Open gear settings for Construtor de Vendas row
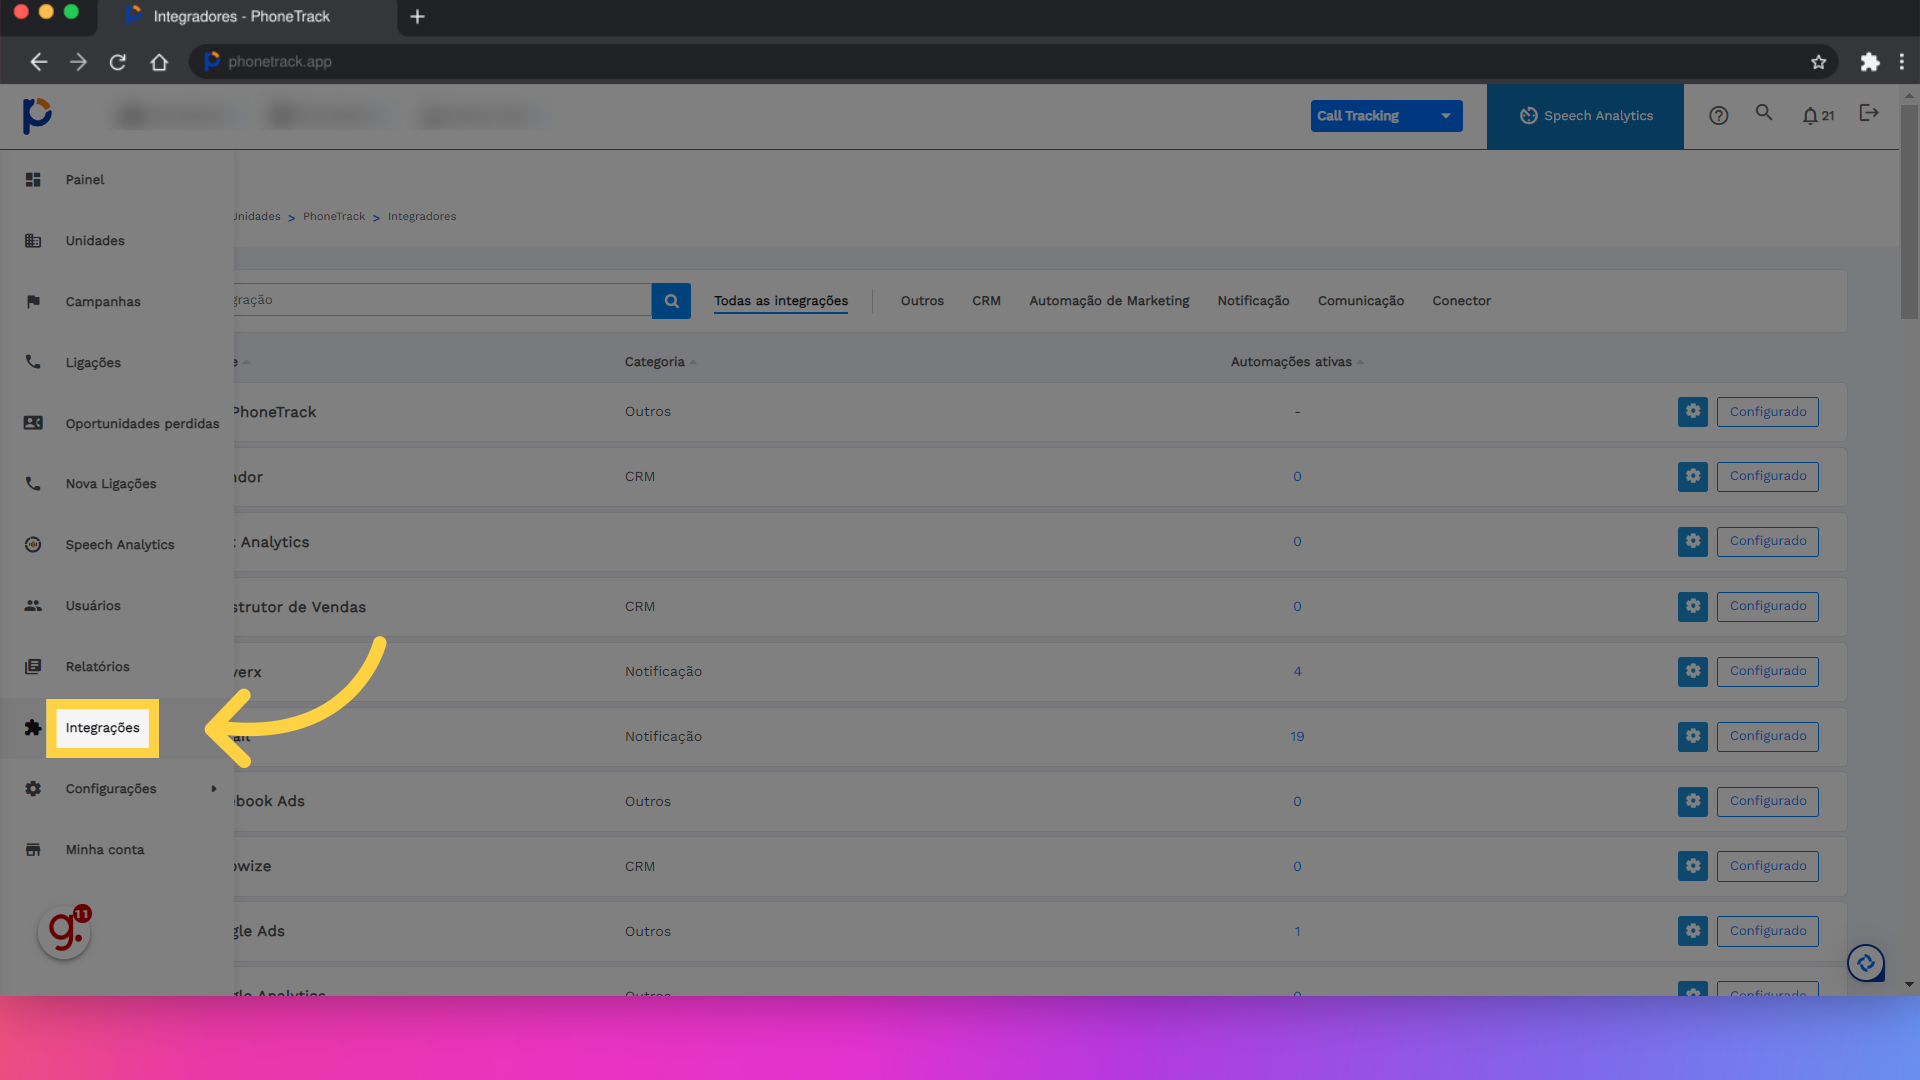The image size is (1920, 1080). [x=1693, y=607]
